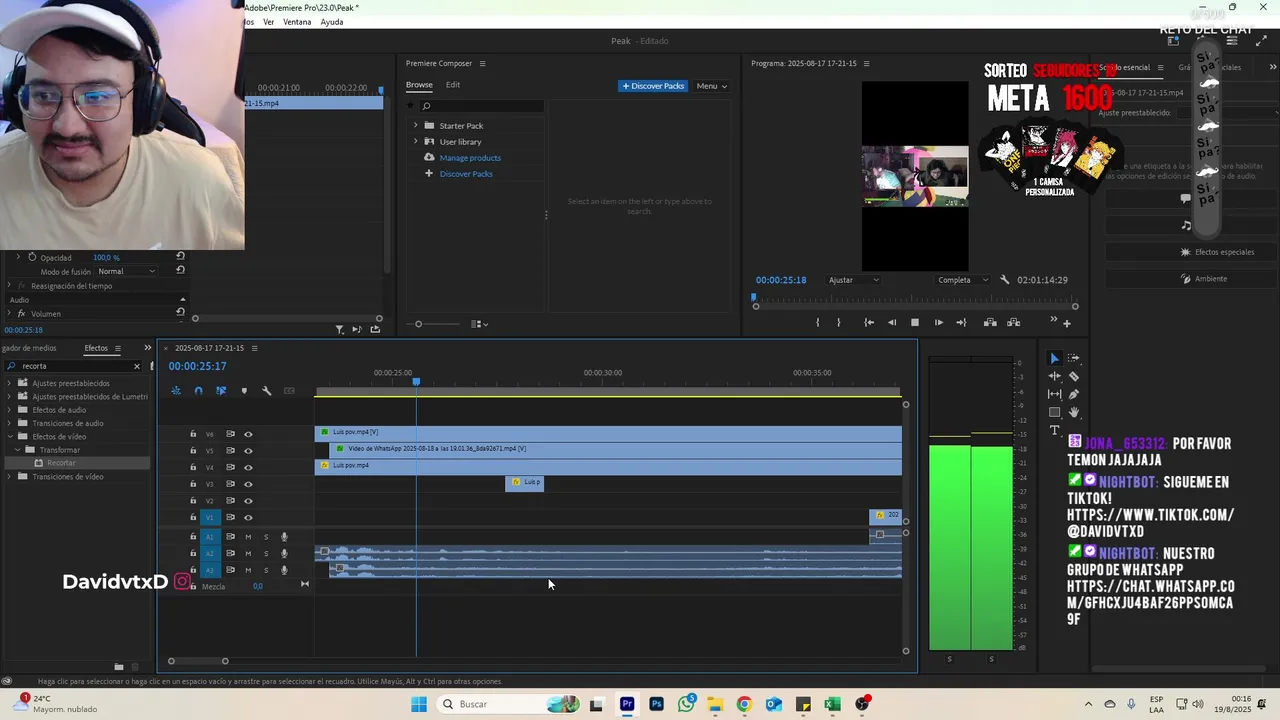
Task: Toggle visibility eye of track V6
Action: pyautogui.click(x=248, y=434)
